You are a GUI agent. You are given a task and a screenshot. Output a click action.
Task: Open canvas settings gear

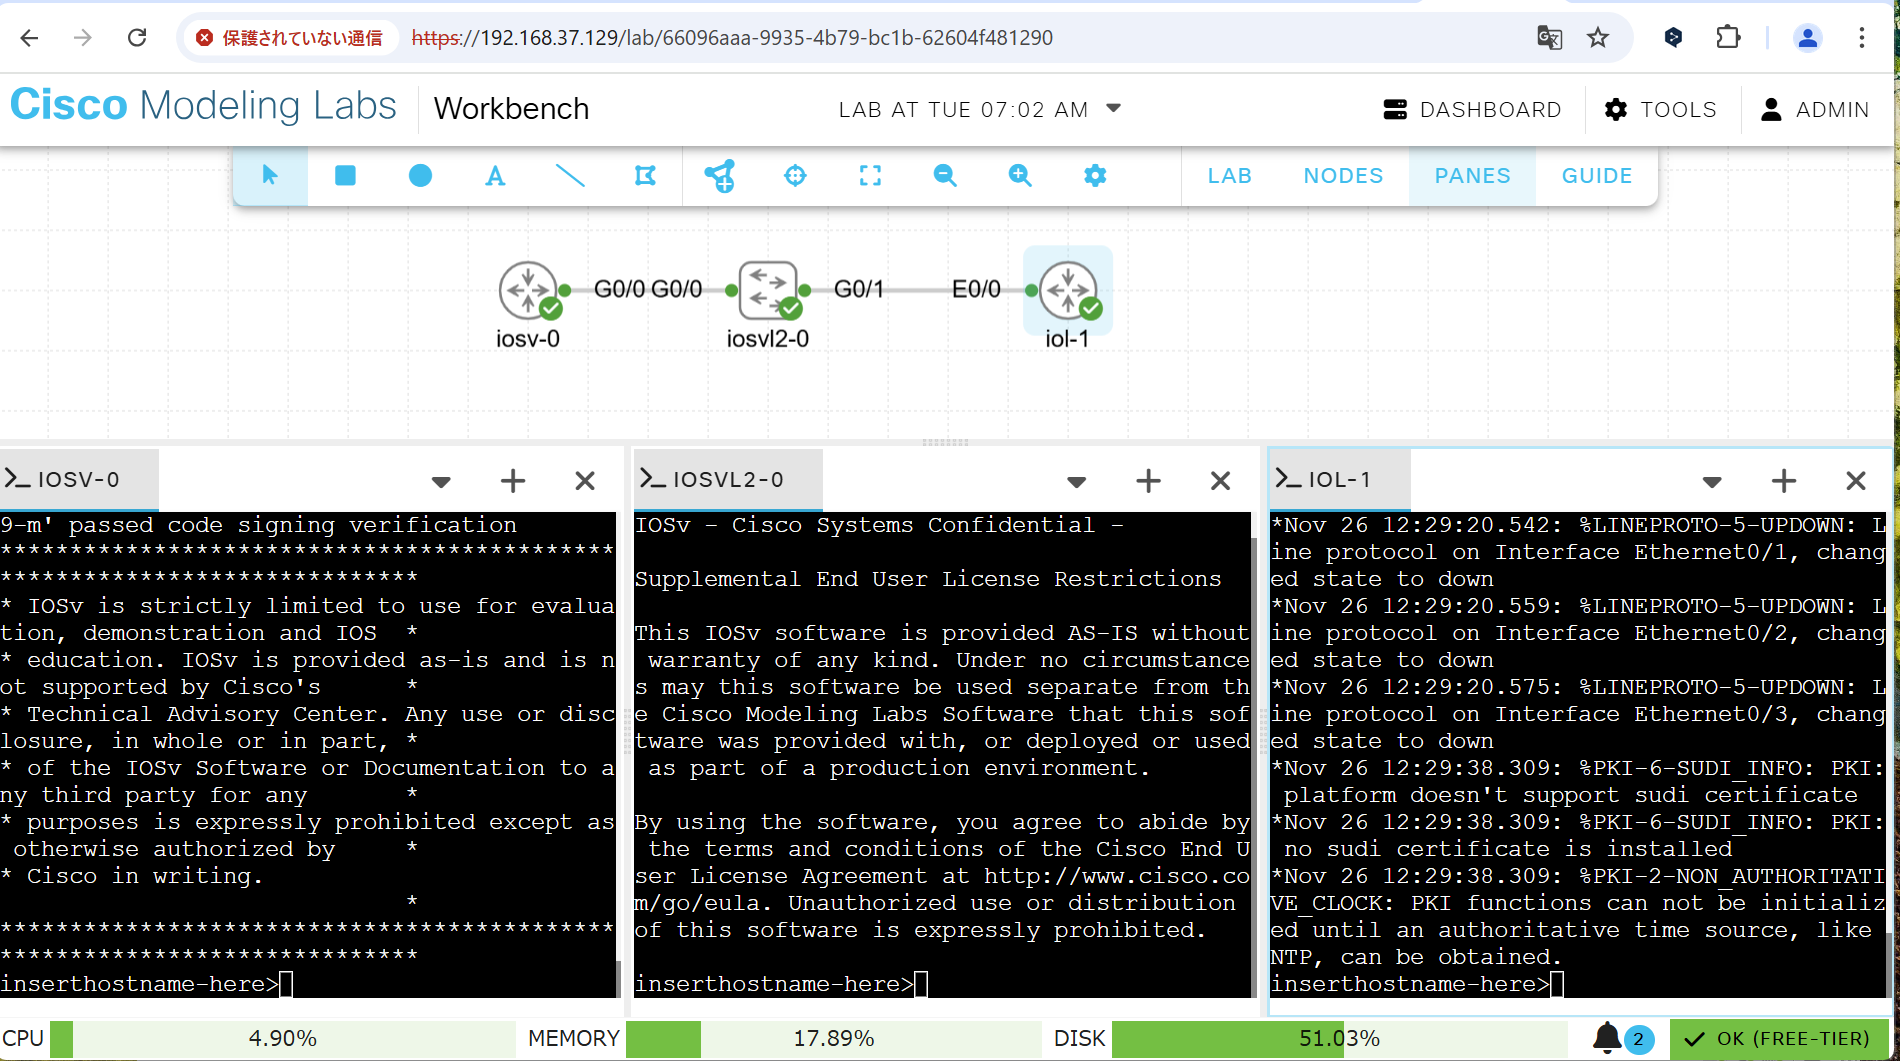pos(1095,176)
